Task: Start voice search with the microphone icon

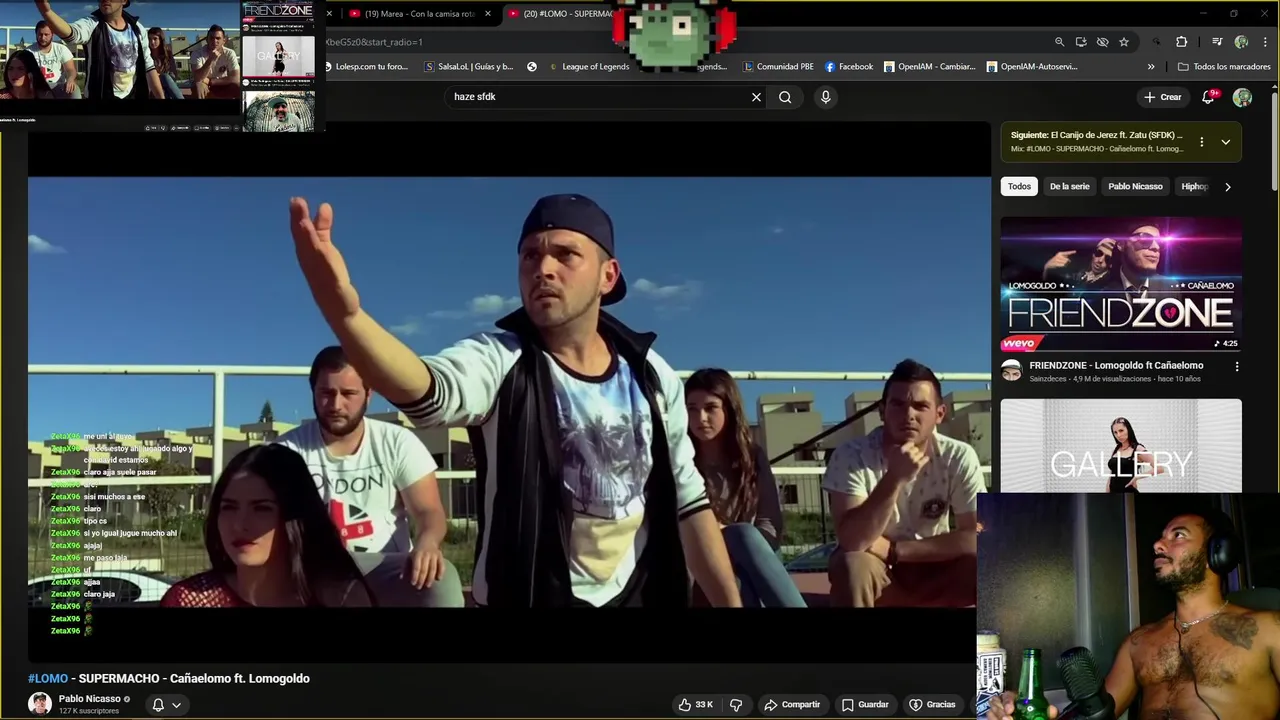Action: 825,97
